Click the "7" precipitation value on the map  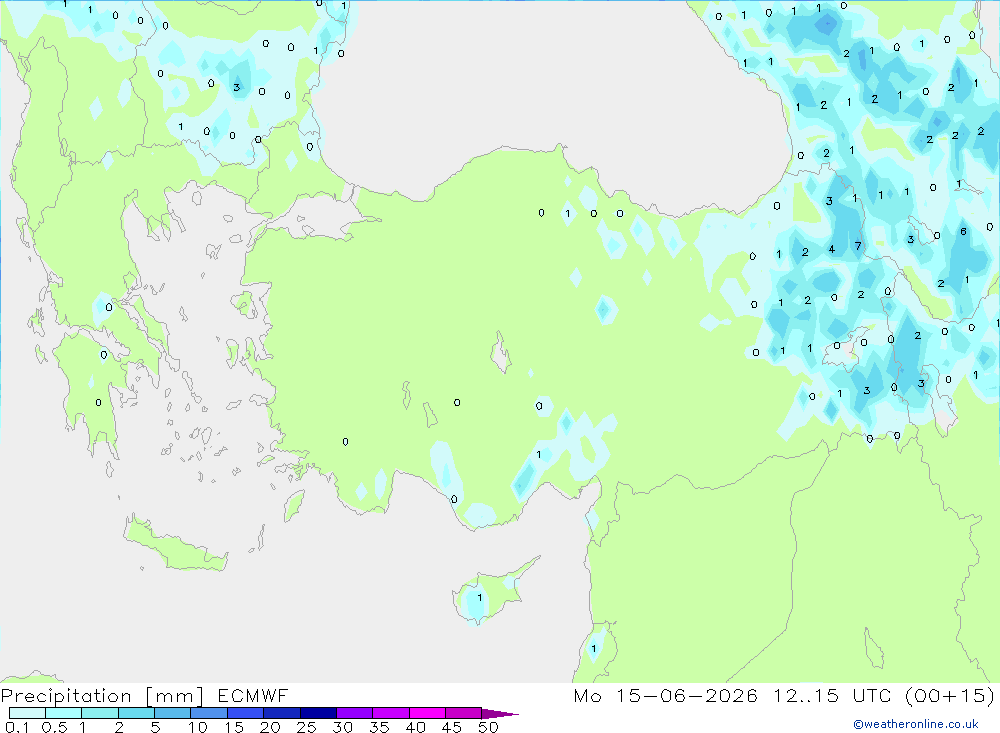tap(858, 246)
